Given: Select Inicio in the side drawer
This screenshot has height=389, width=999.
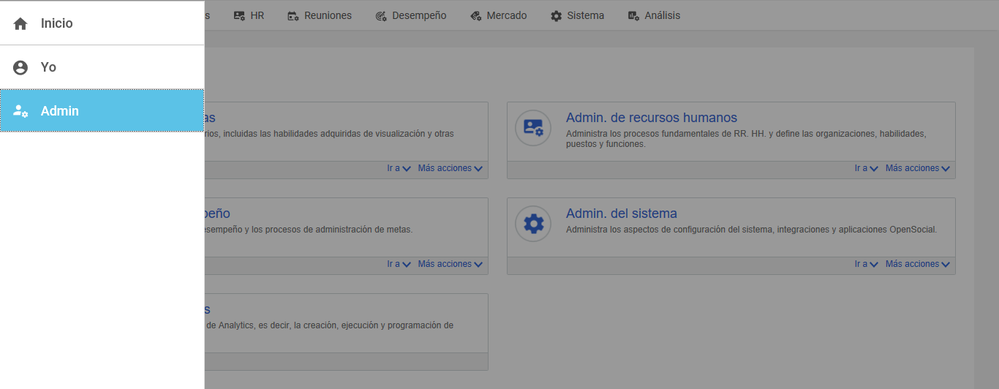Looking at the screenshot, I should pos(102,23).
